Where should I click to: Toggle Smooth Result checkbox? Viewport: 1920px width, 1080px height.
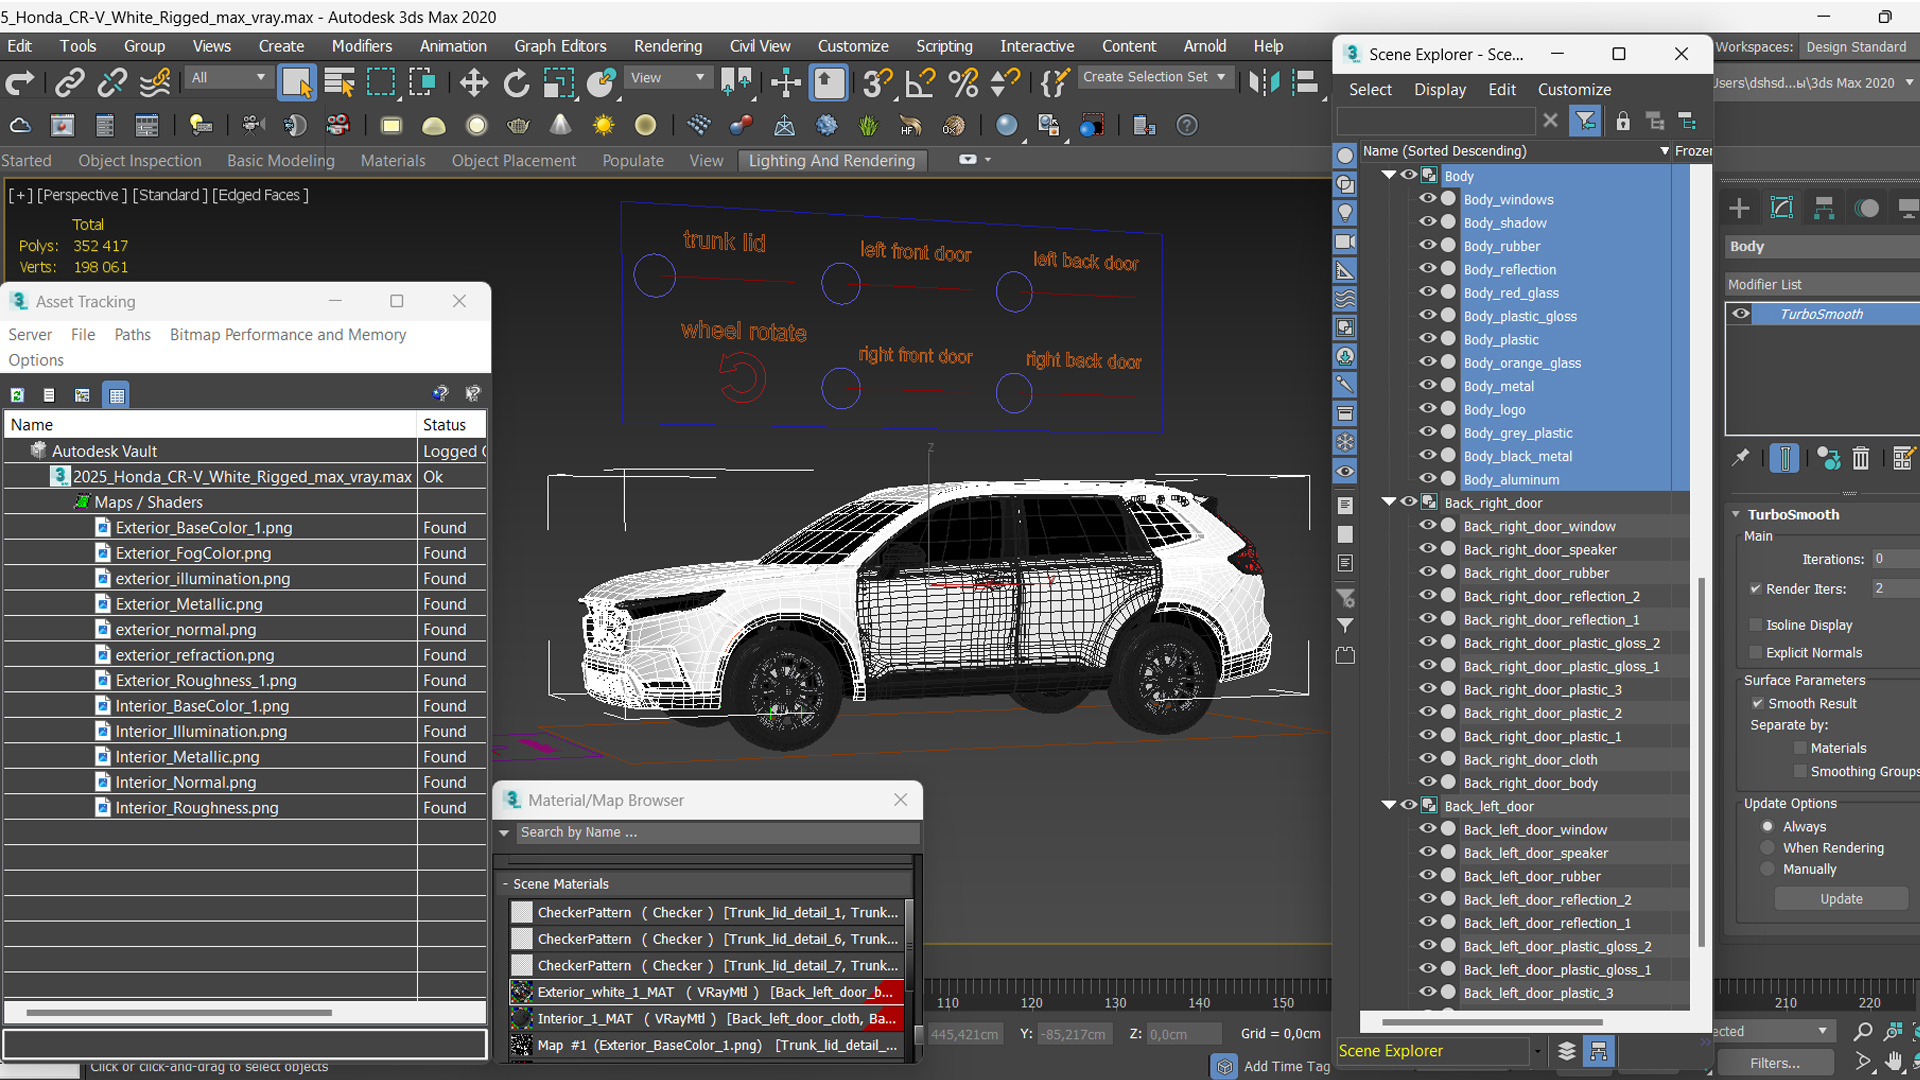(x=1757, y=704)
